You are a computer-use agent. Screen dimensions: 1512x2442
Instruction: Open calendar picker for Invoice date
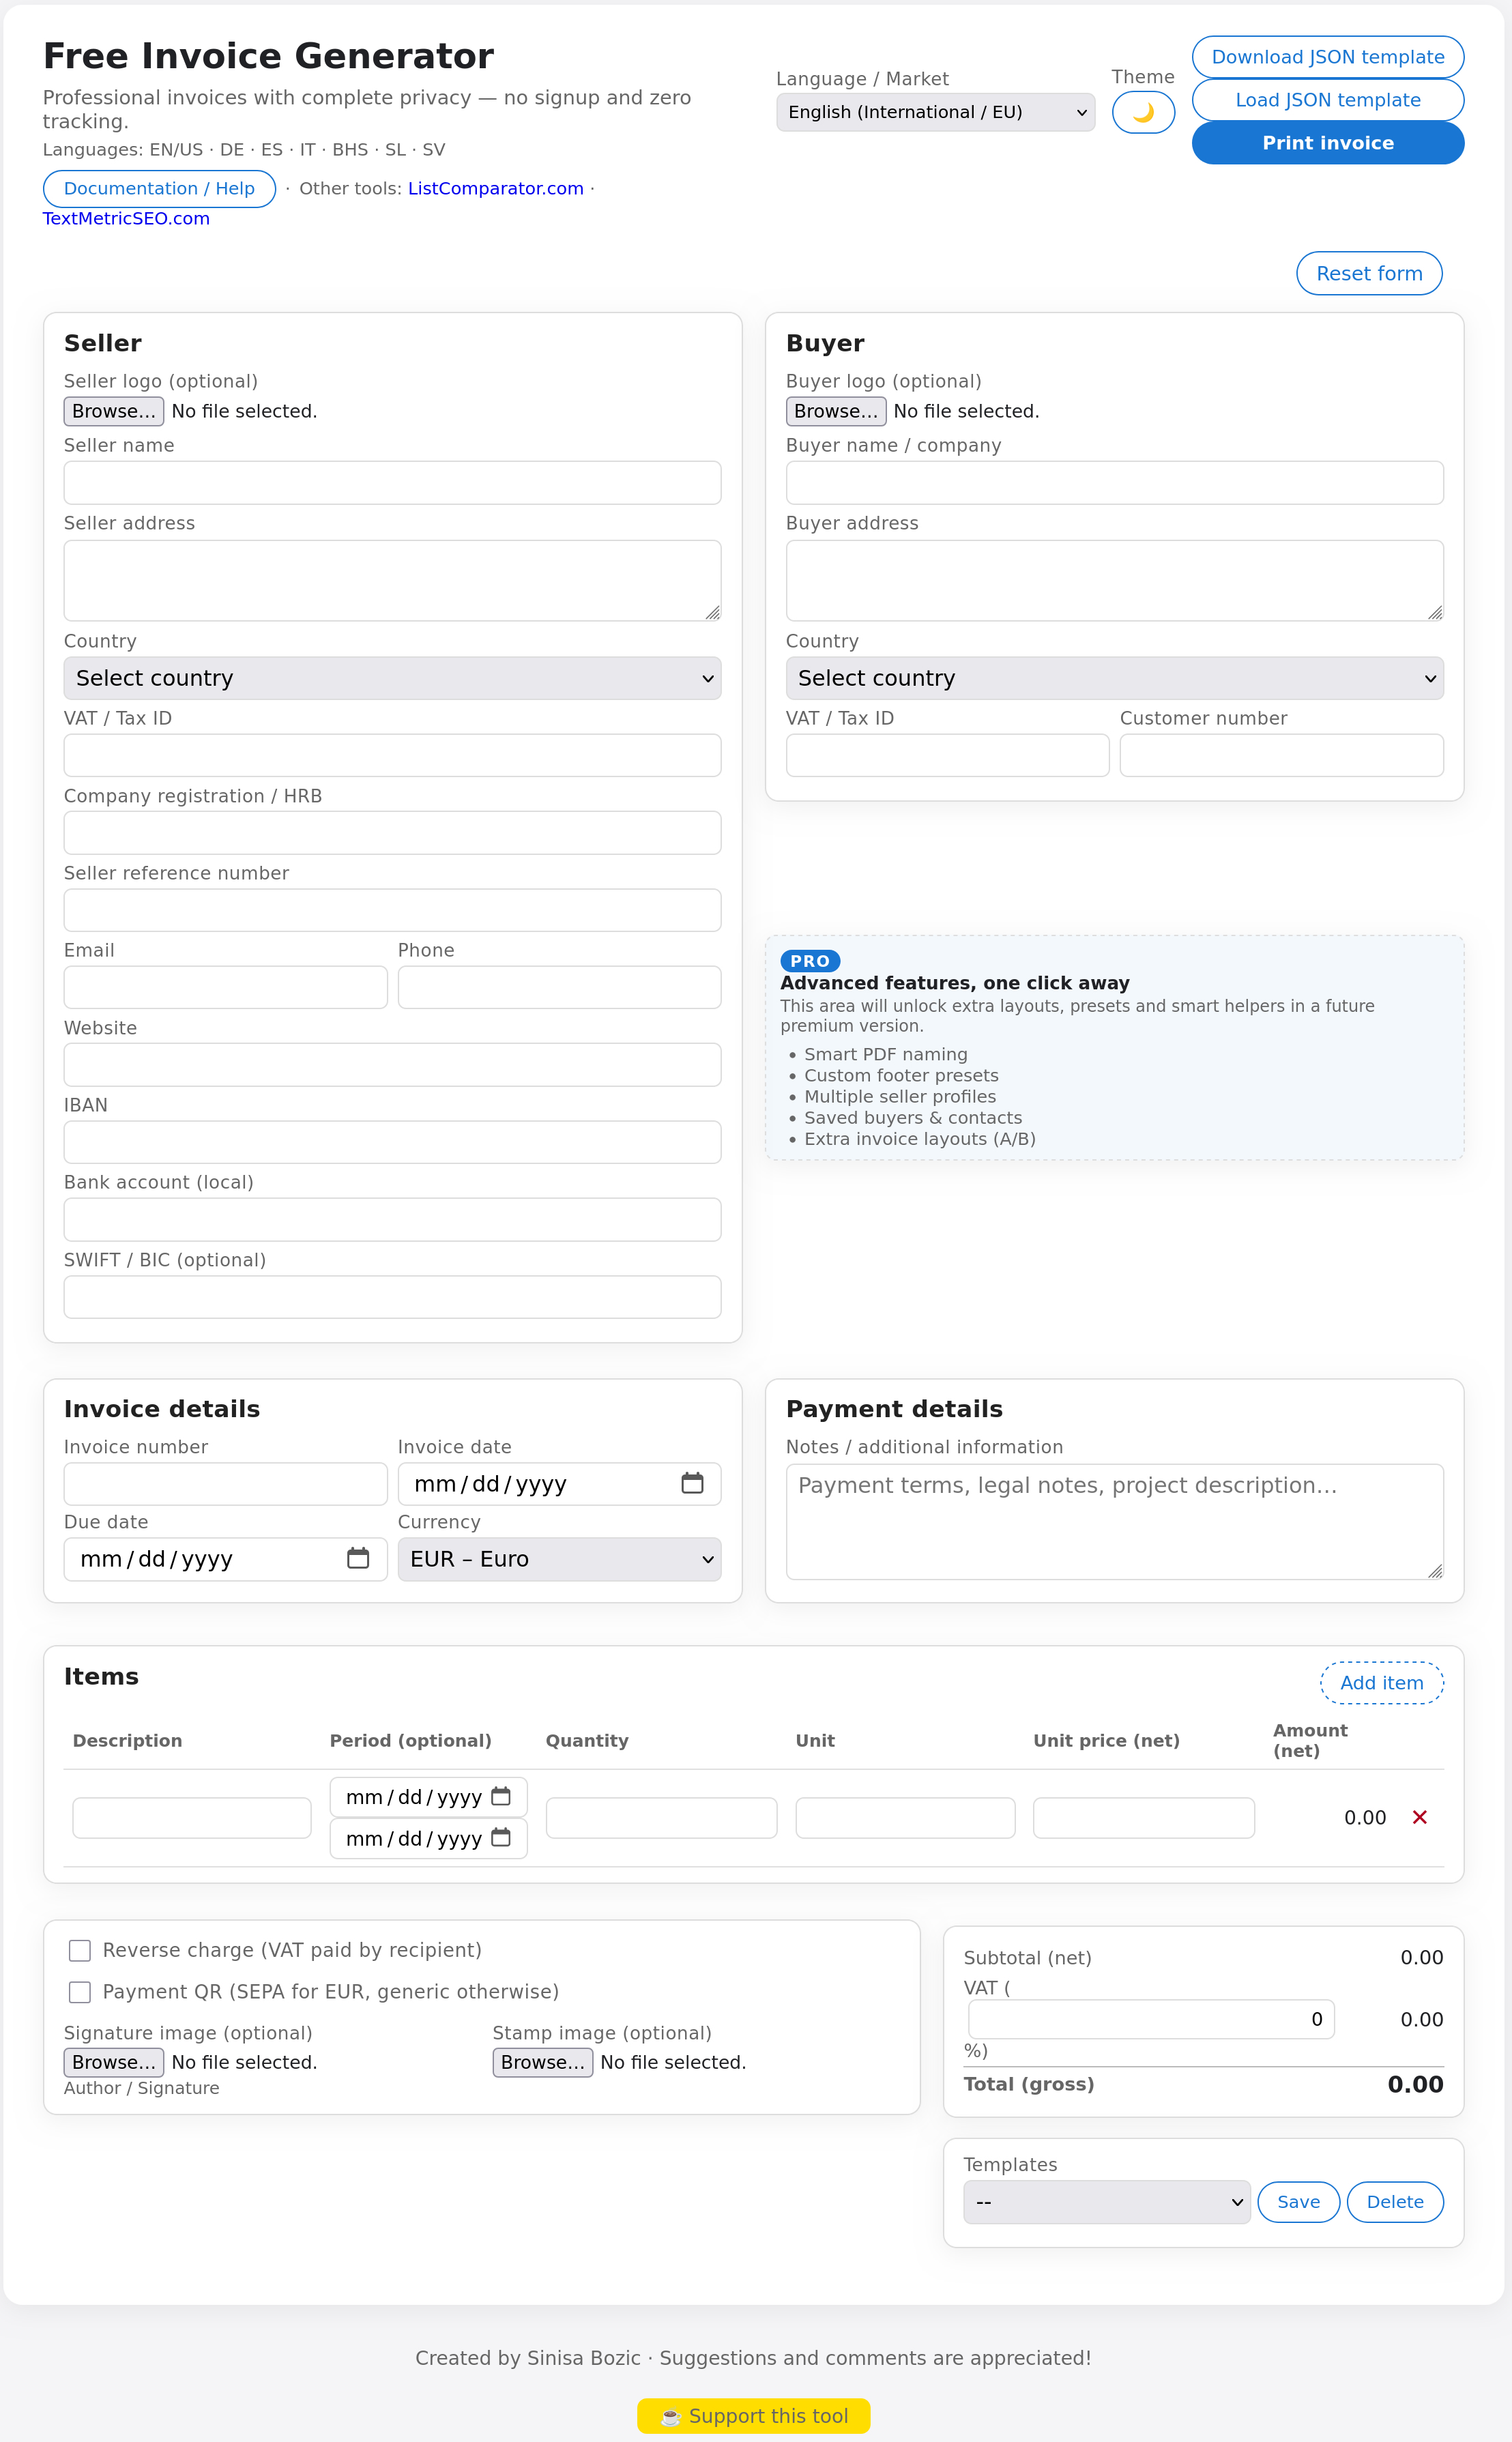coord(692,1483)
